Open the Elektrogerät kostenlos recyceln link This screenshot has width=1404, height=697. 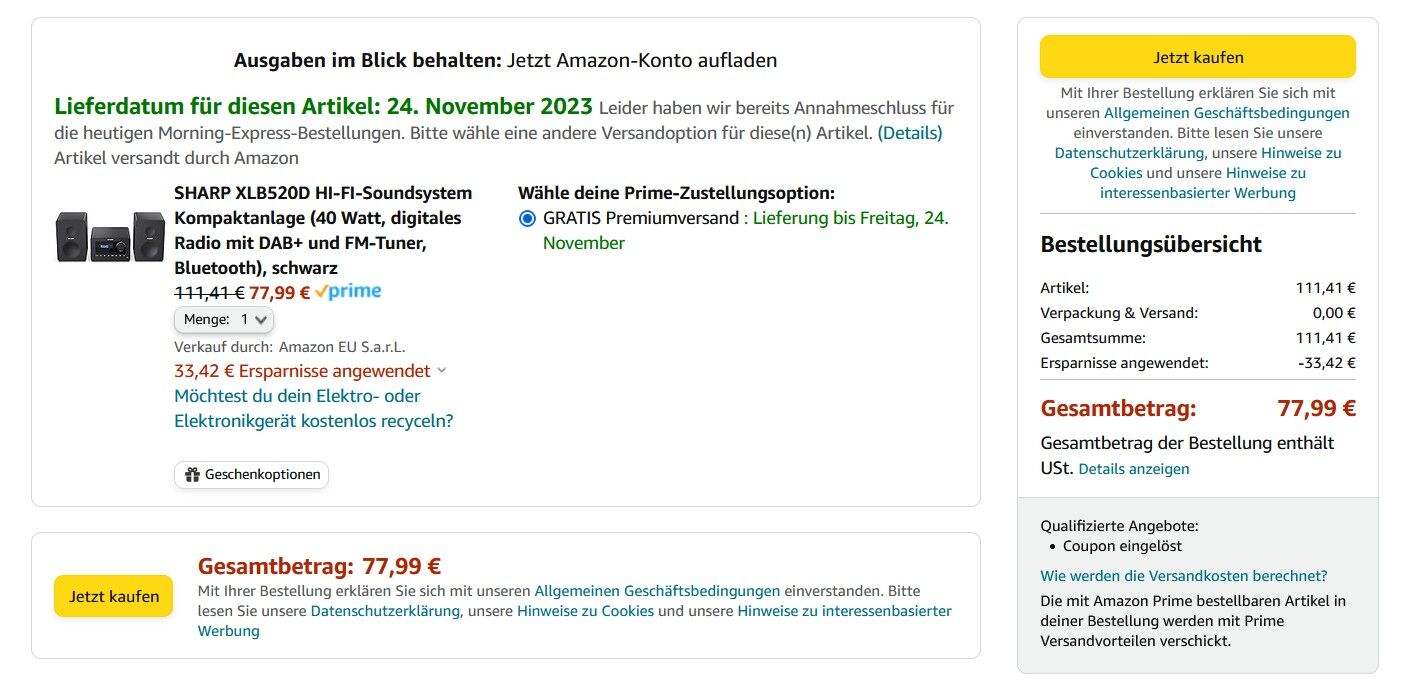click(x=314, y=408)
